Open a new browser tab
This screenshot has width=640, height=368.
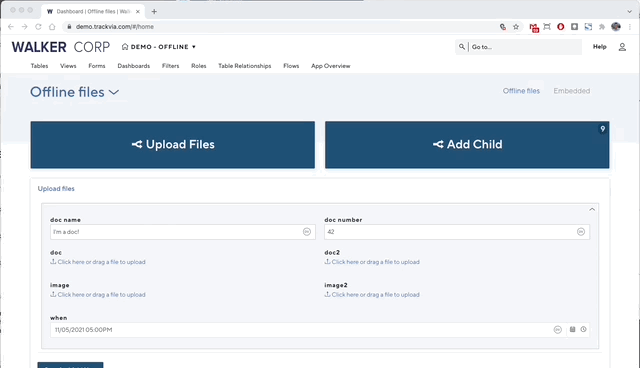[154, 11]
